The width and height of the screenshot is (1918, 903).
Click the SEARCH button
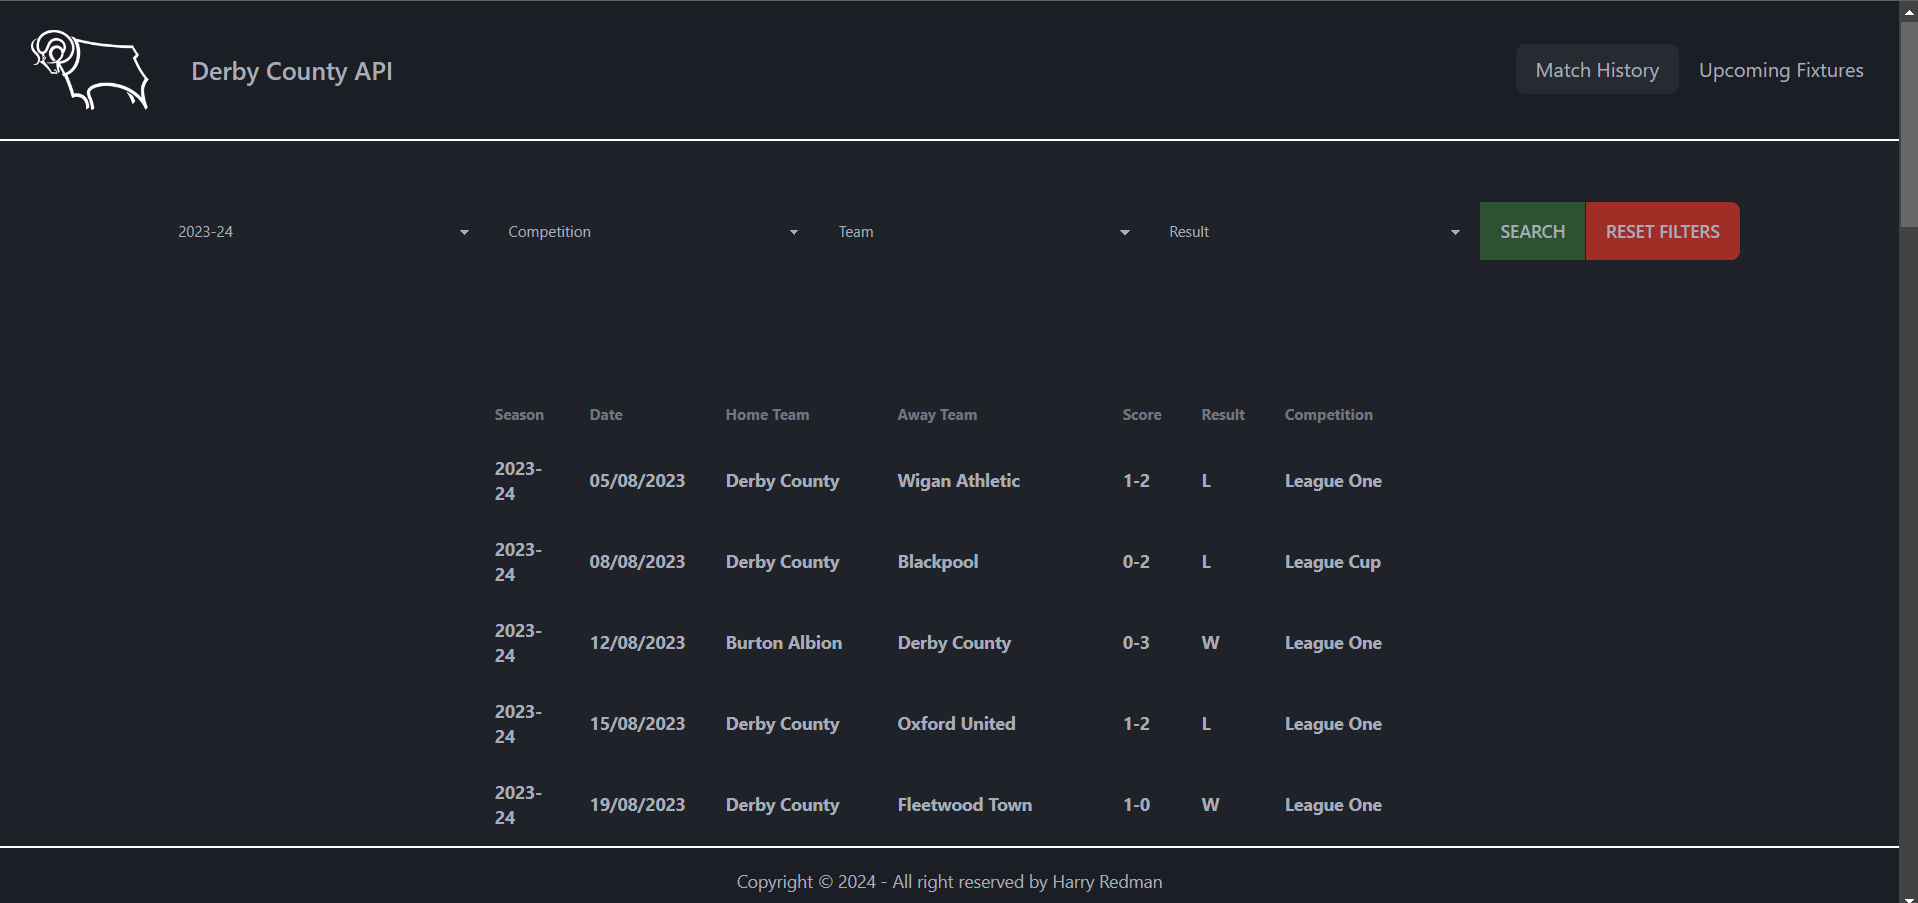(1531, 231)
